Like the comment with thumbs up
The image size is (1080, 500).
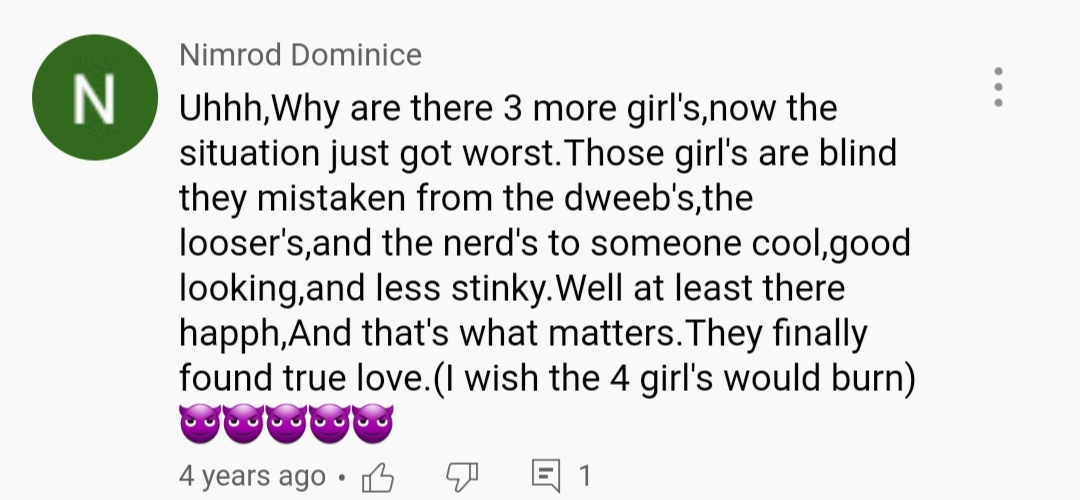[x=377, y=477]
